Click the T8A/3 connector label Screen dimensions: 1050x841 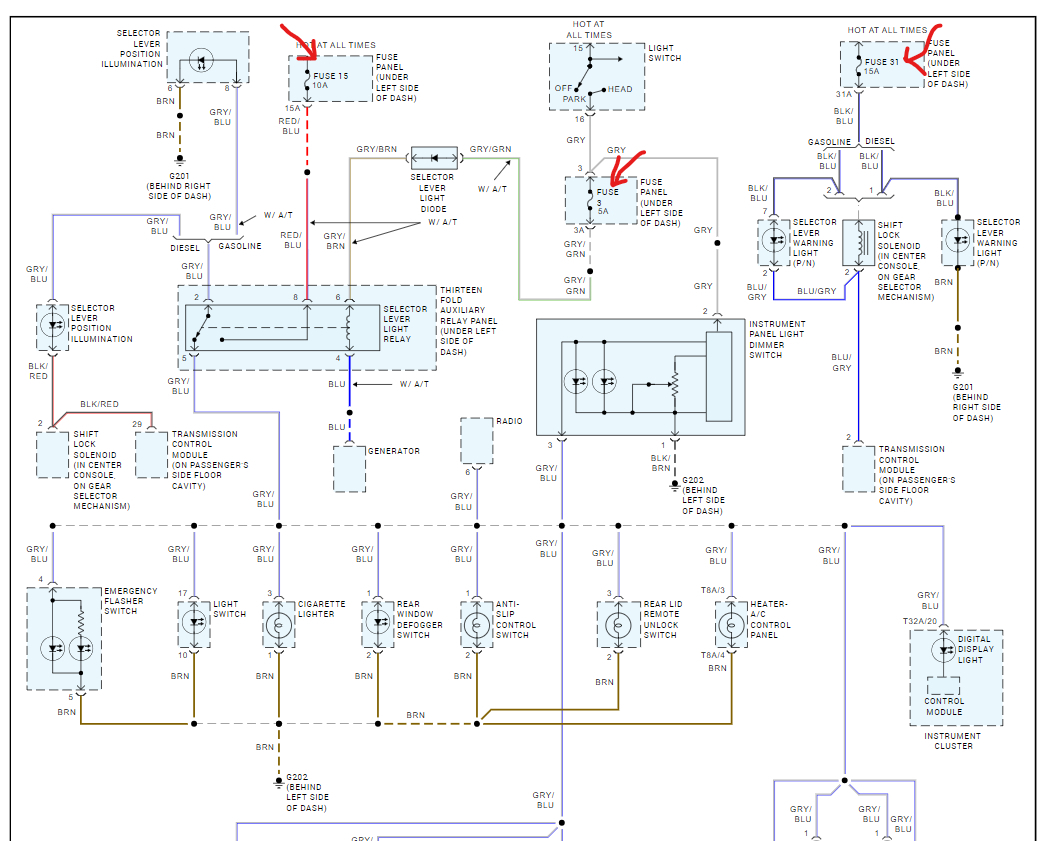tap(712, 591)
